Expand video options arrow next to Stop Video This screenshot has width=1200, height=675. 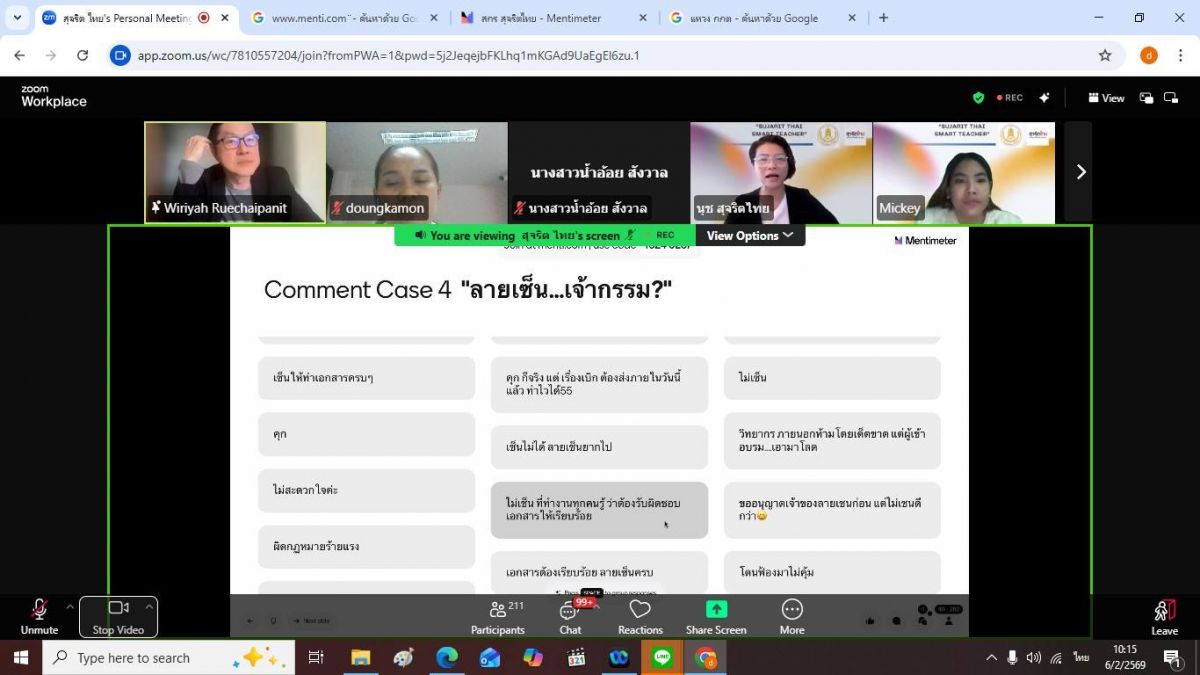click(x=149, y=606)
